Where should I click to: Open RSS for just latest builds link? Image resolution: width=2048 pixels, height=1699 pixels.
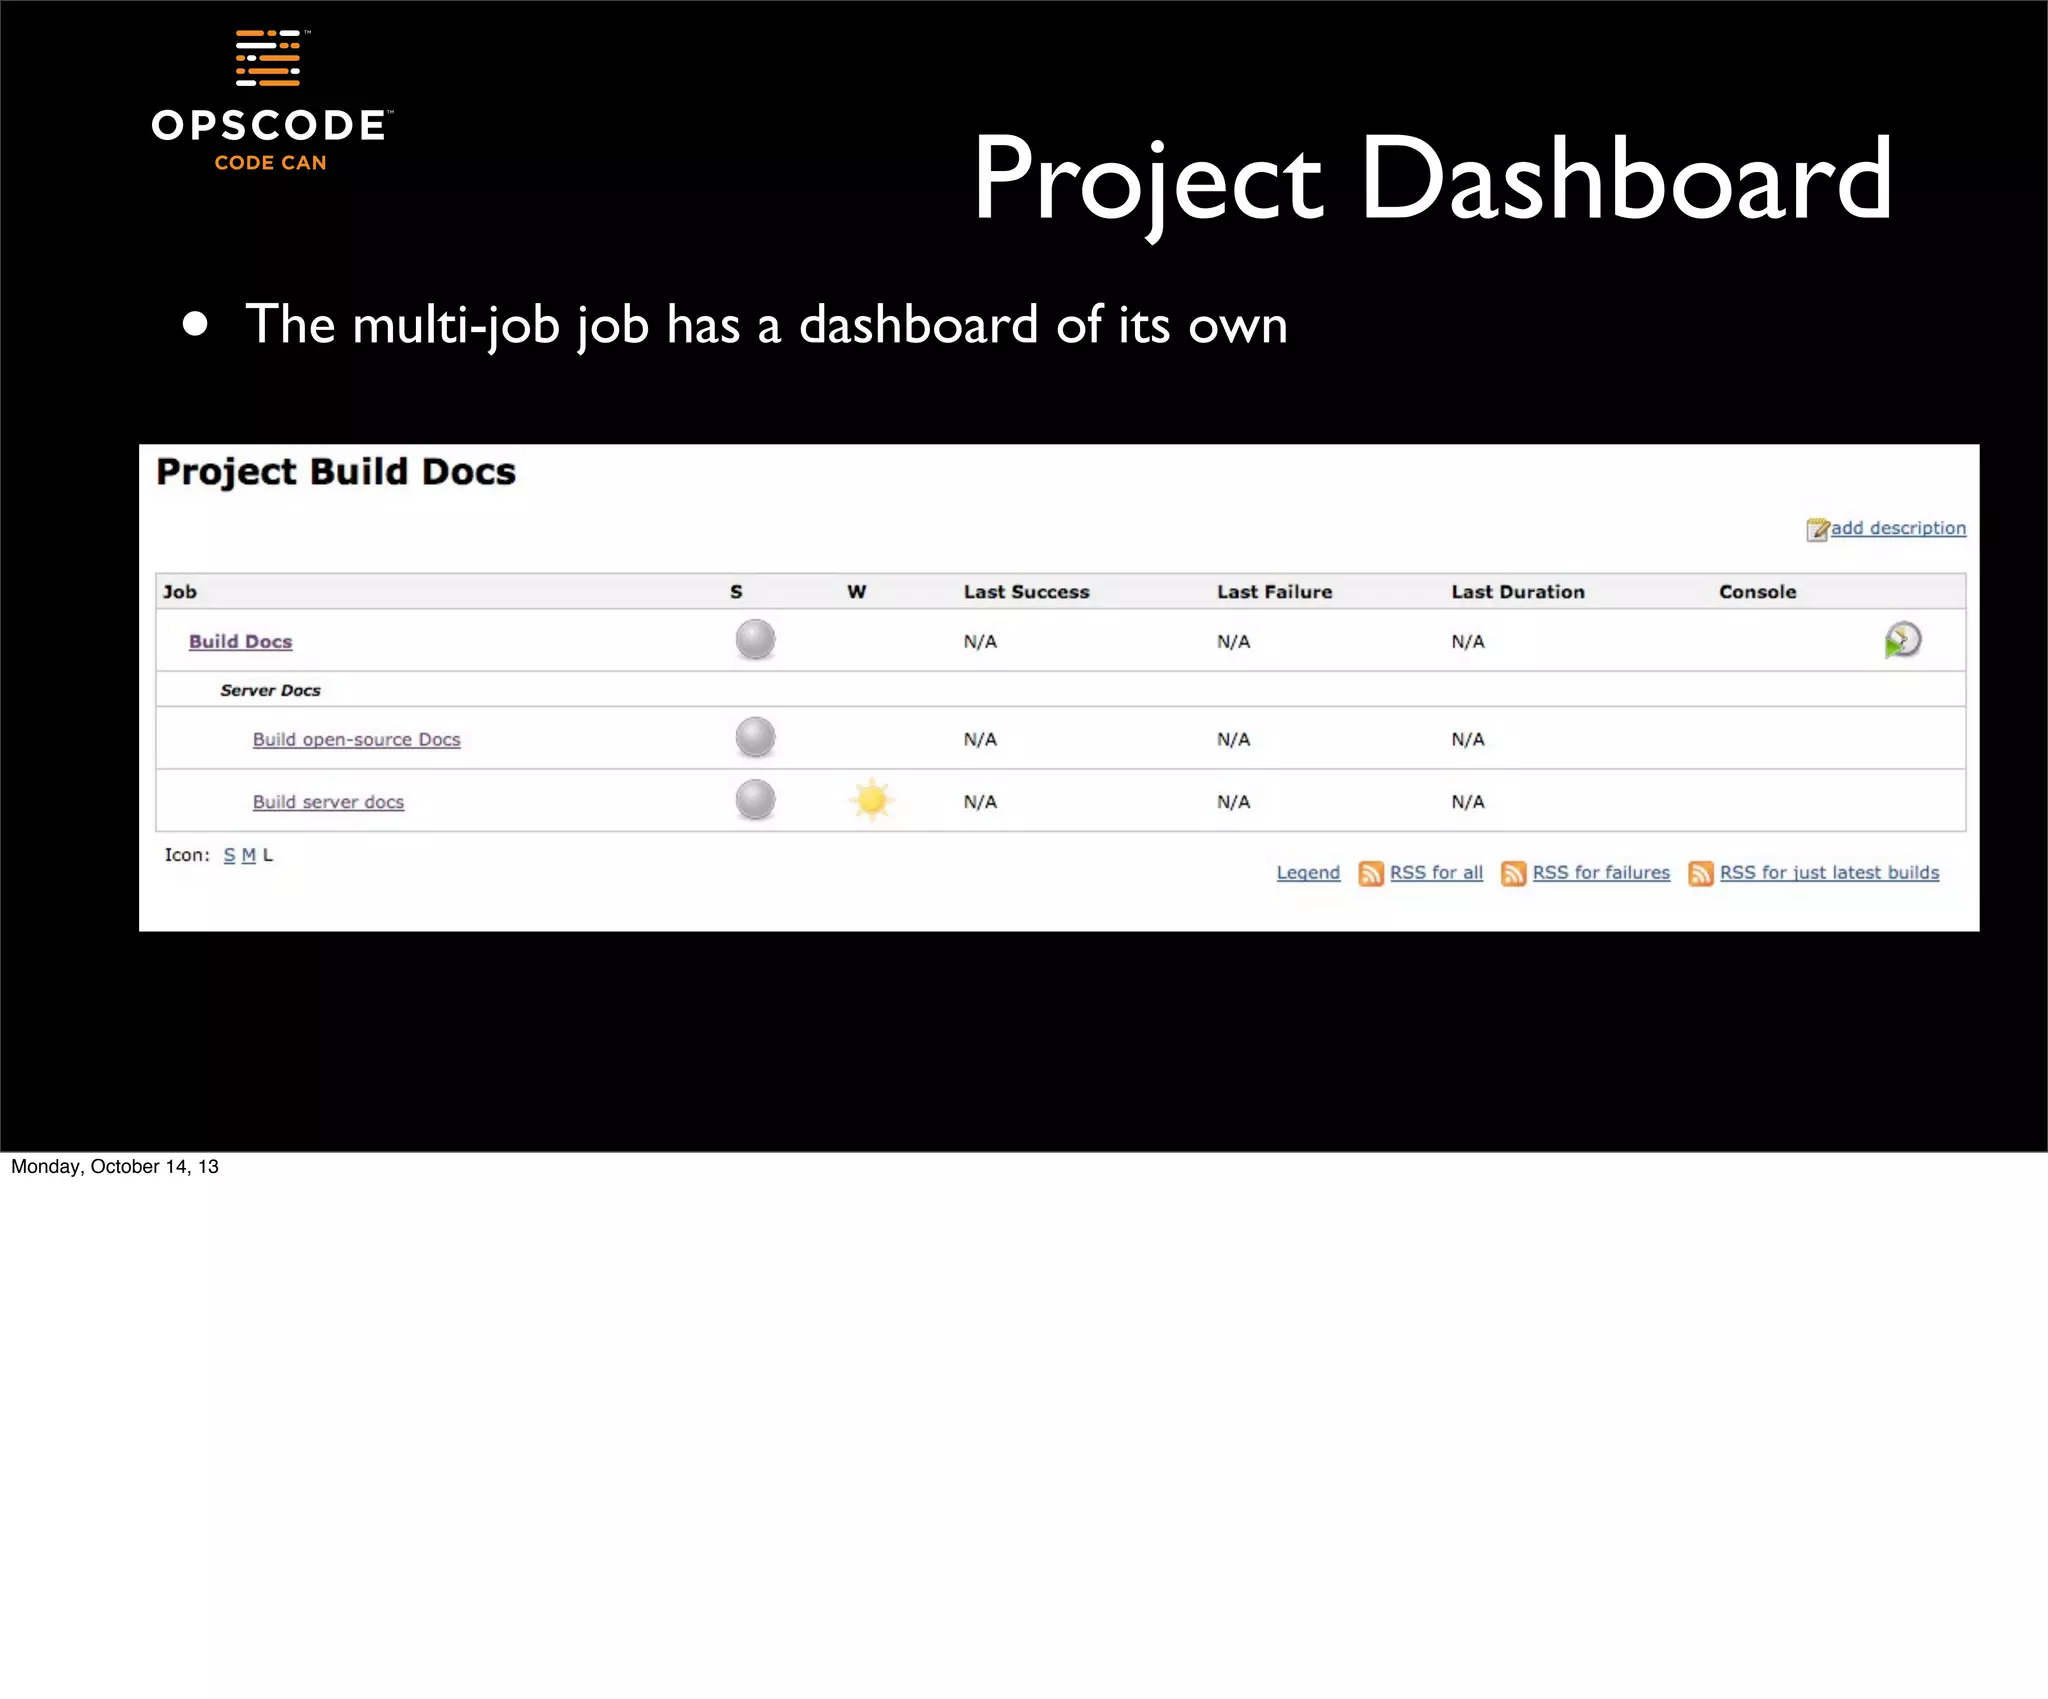[1829, 872]
